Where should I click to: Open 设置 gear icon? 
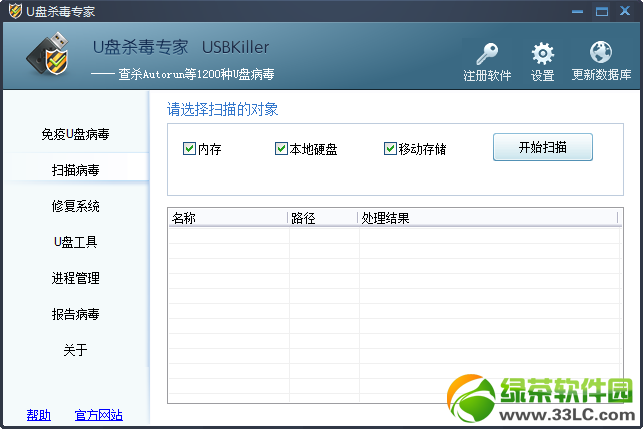point(543,53)
